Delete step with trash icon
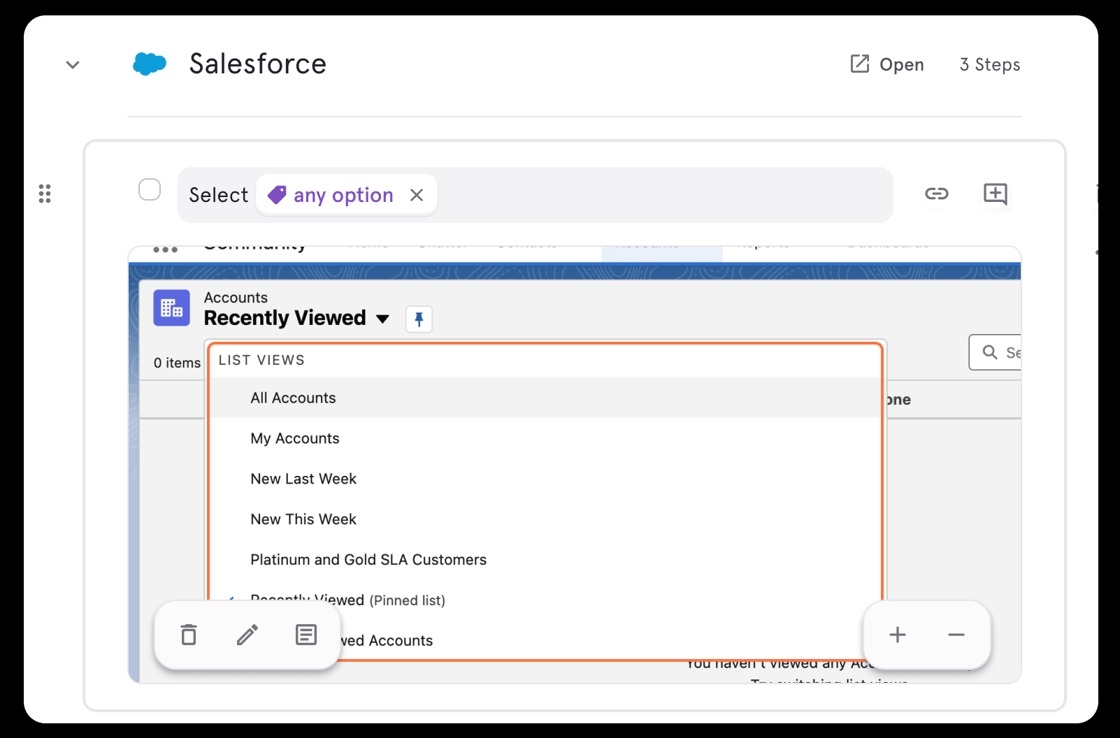Image resolution: width=1120 pixels, height=738 pixels. [x=189, y=634]
